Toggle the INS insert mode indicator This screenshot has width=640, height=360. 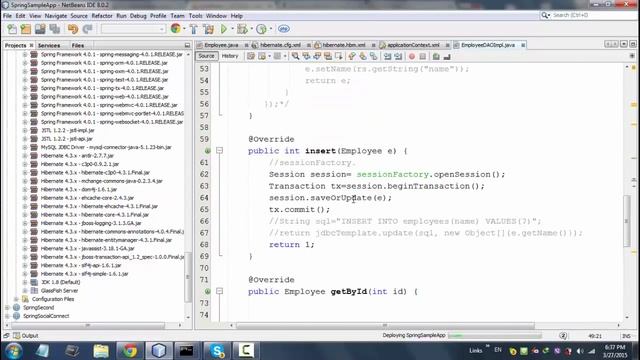point(626,336)
